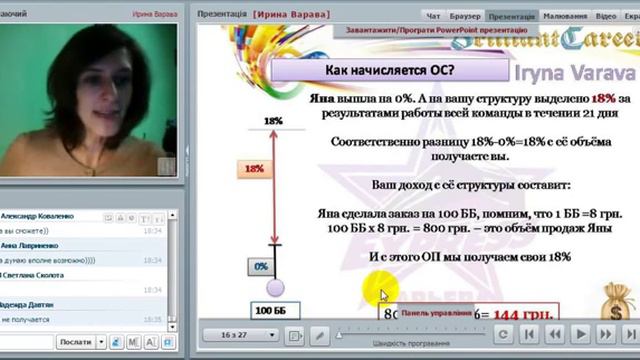Click the M text format icon in chat
This screenshot has height=360, width=640.
pyautogui.click(x=133, y=342)
